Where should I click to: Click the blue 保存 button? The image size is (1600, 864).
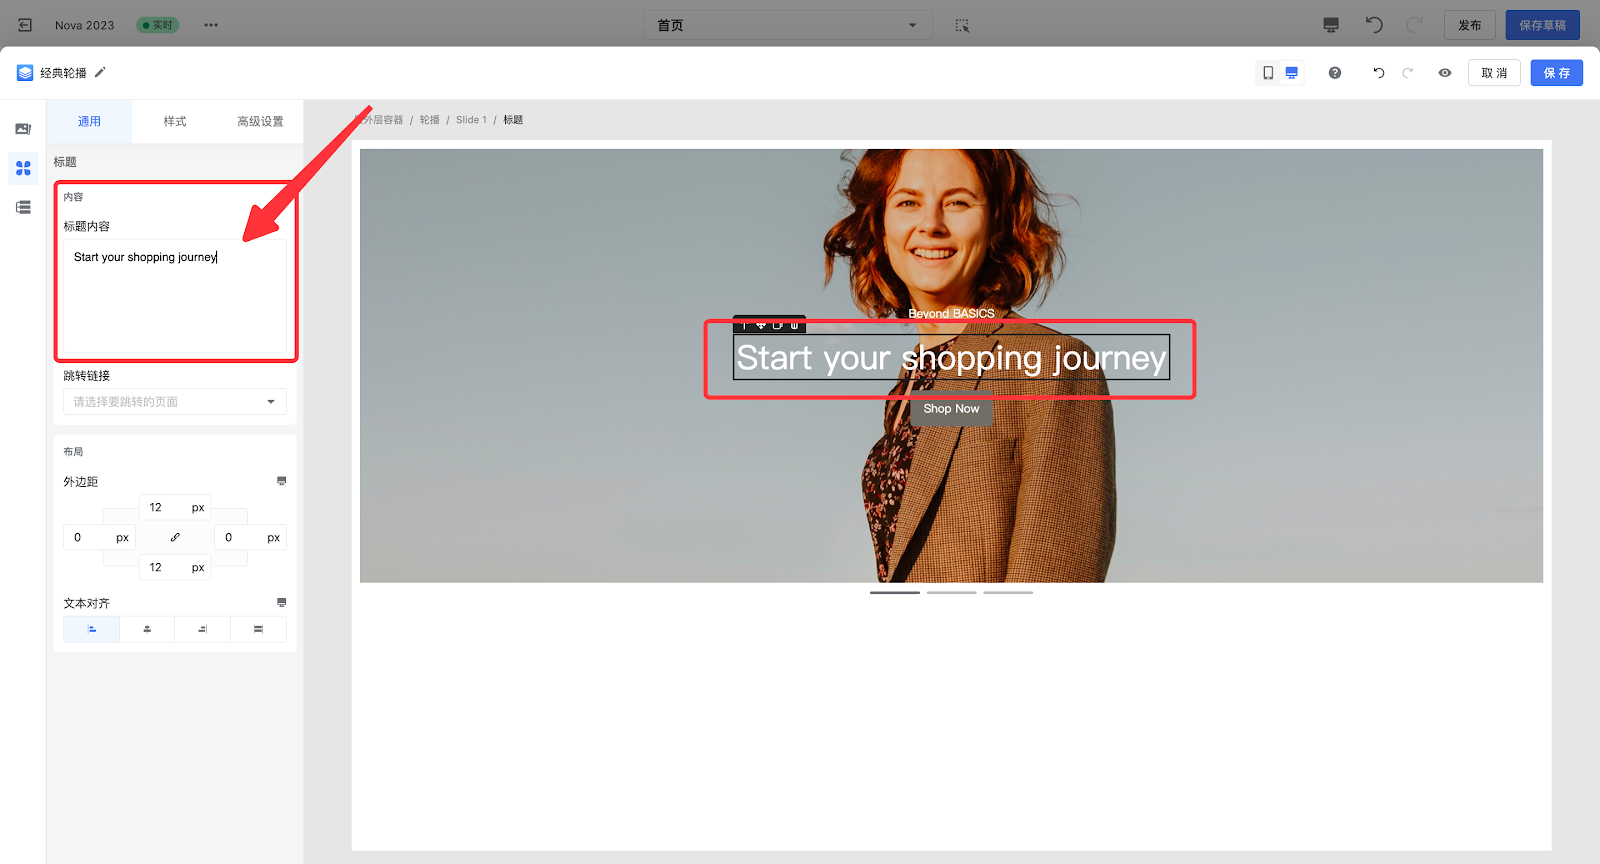pyautogui.click(x=1556, y=73)
